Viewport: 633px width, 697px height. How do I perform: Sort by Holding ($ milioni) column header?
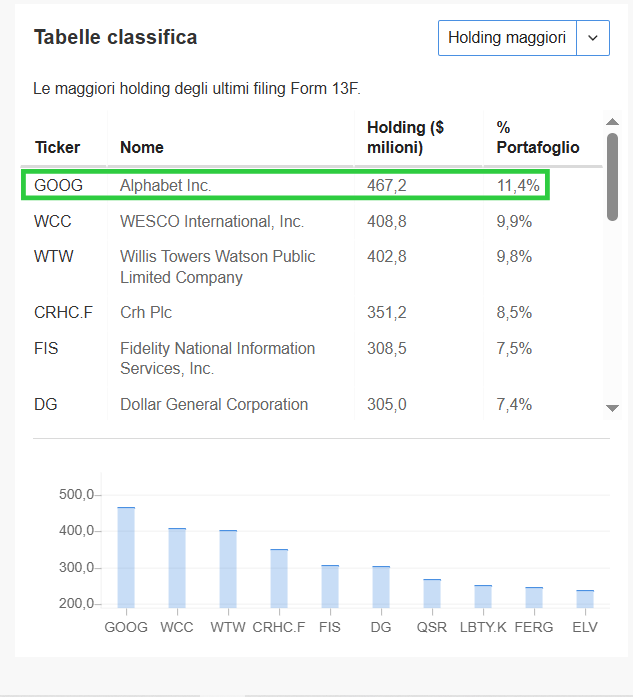(x=405, y=137)
